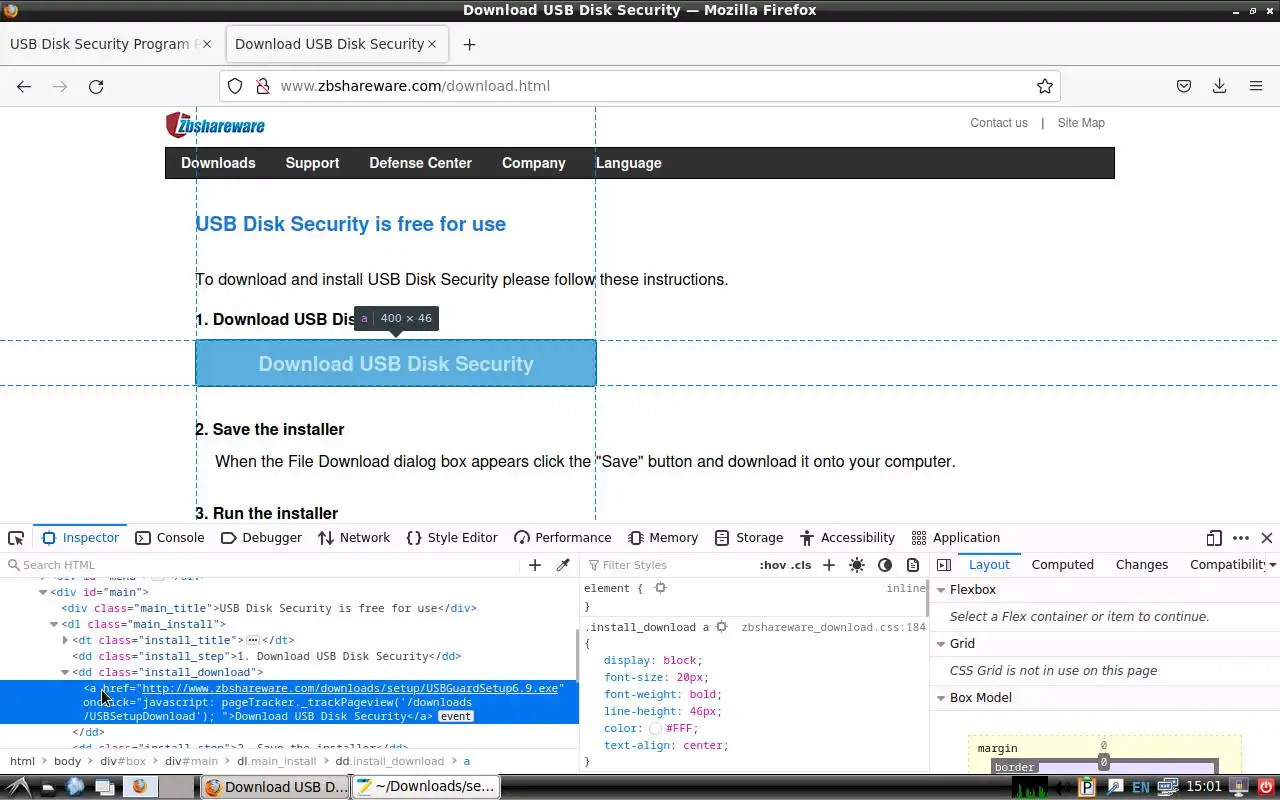
Task: Click the Save to Pocket icon
Action: point(1184,86)
